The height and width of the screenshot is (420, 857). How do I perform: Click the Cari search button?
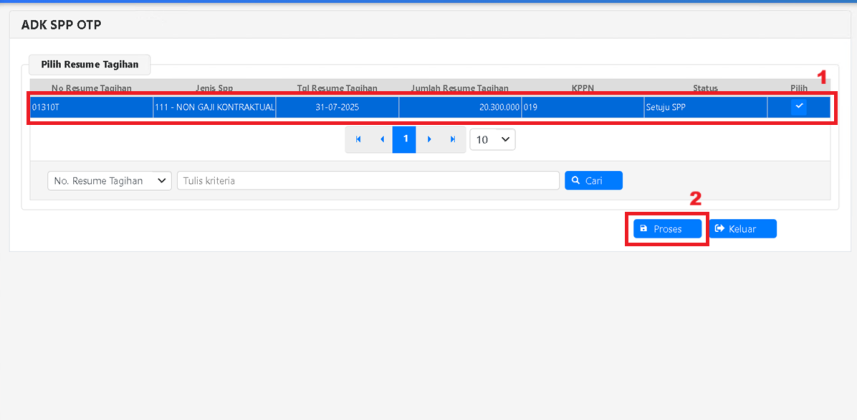(593, 181)
